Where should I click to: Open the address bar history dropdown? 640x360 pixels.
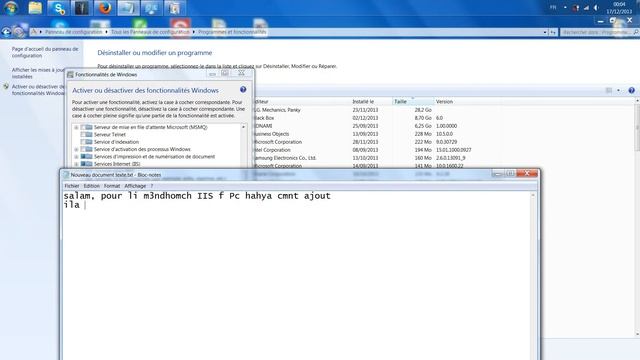point(545,32)
